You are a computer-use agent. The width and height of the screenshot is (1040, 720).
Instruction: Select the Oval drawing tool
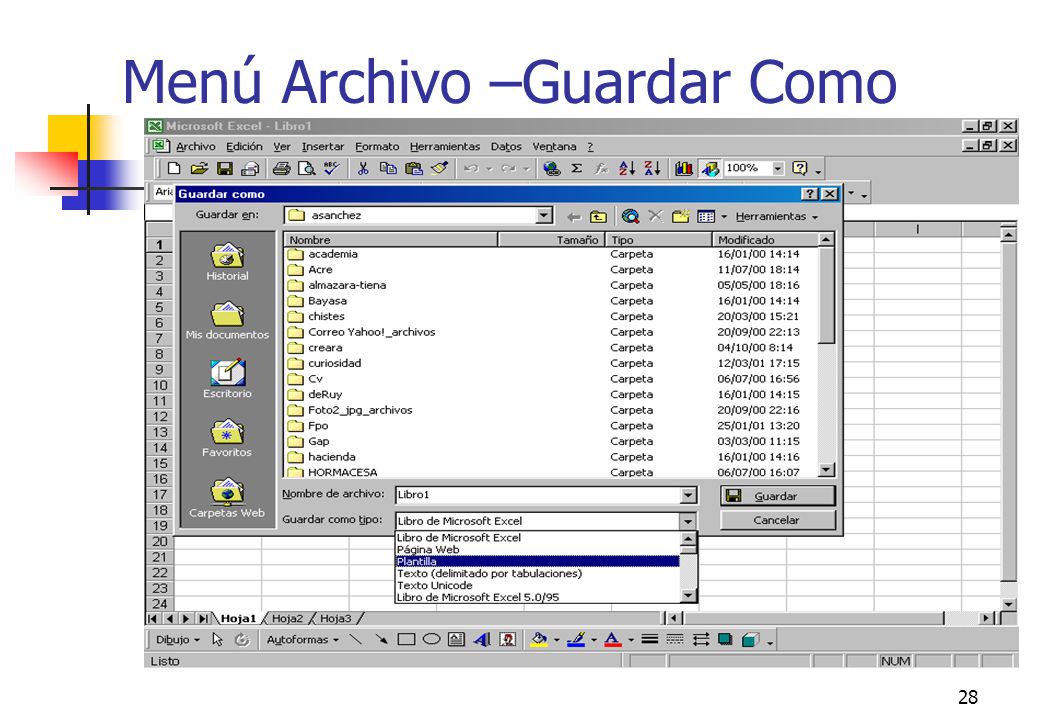click(x=431, y=639)
